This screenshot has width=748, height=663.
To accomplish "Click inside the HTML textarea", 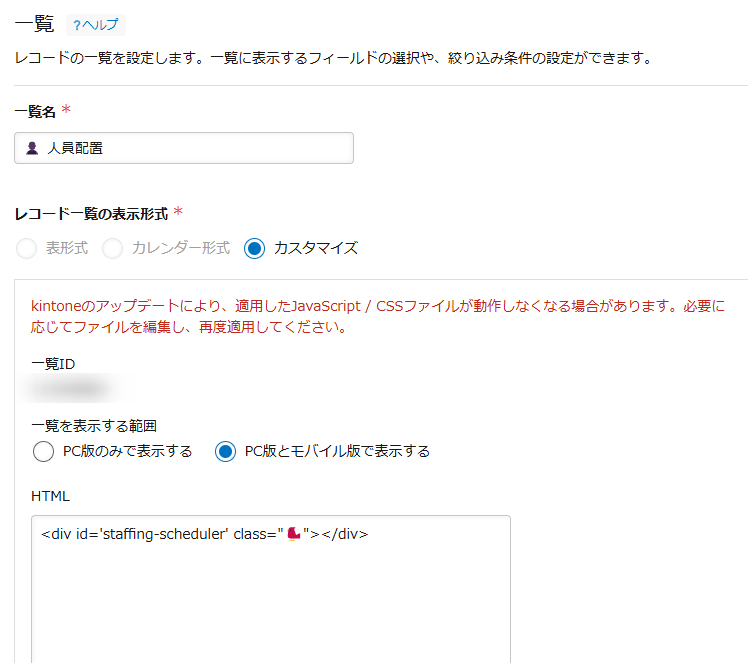I will click(x=271, y=589).
